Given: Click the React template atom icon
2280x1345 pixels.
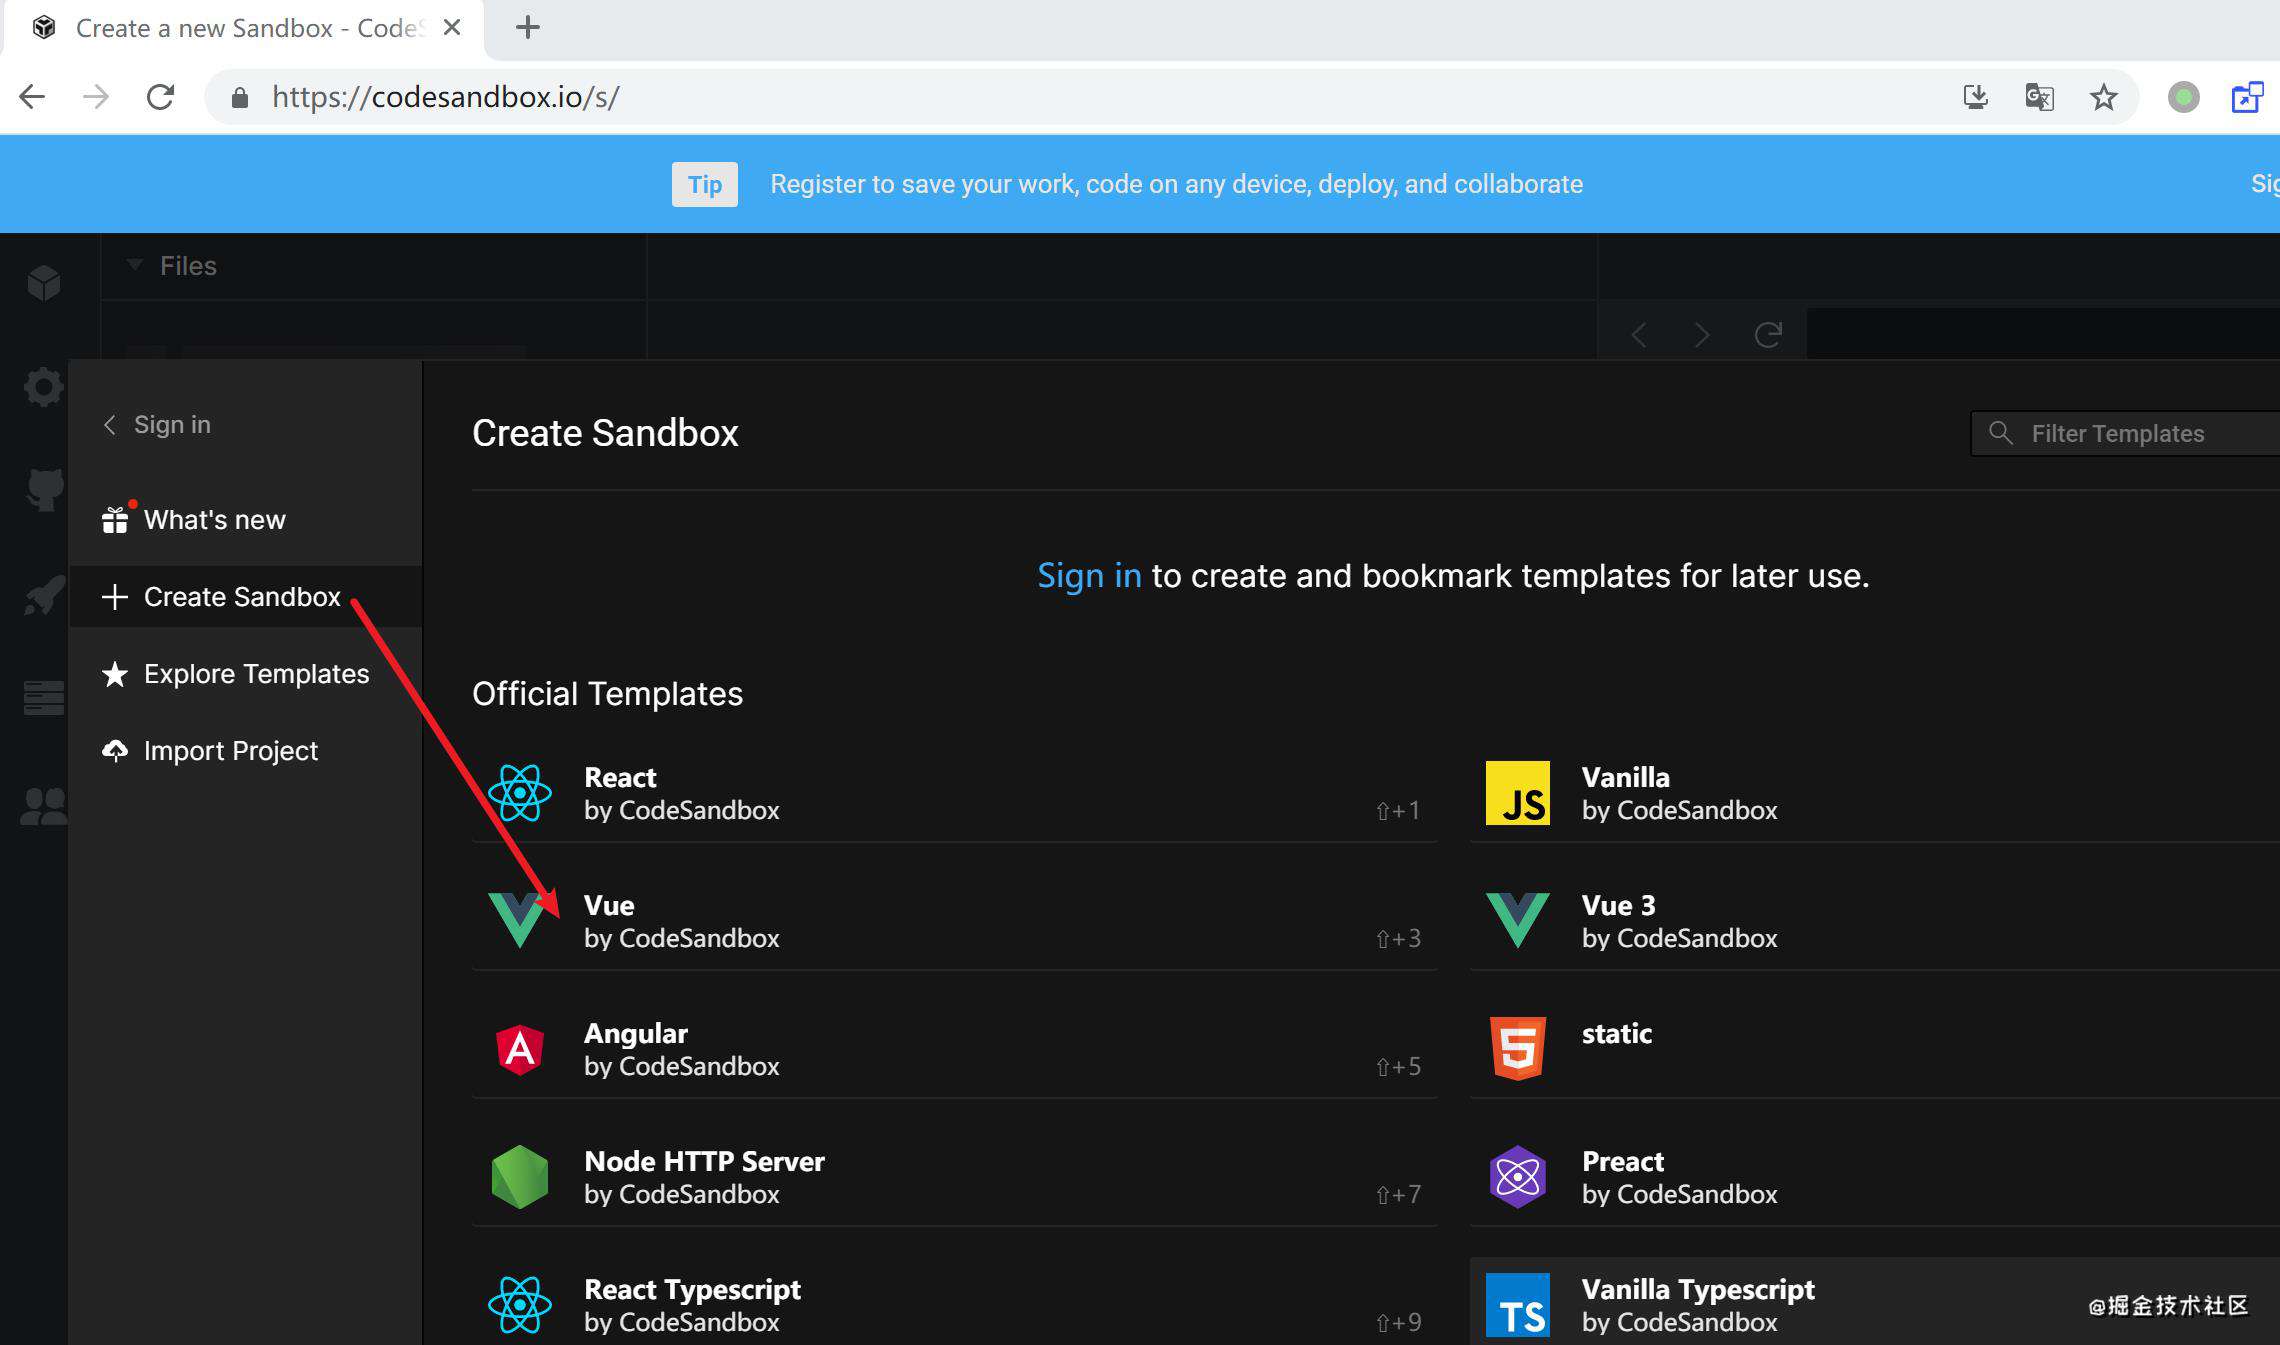Looking at the screenshot, I should 520,793.
